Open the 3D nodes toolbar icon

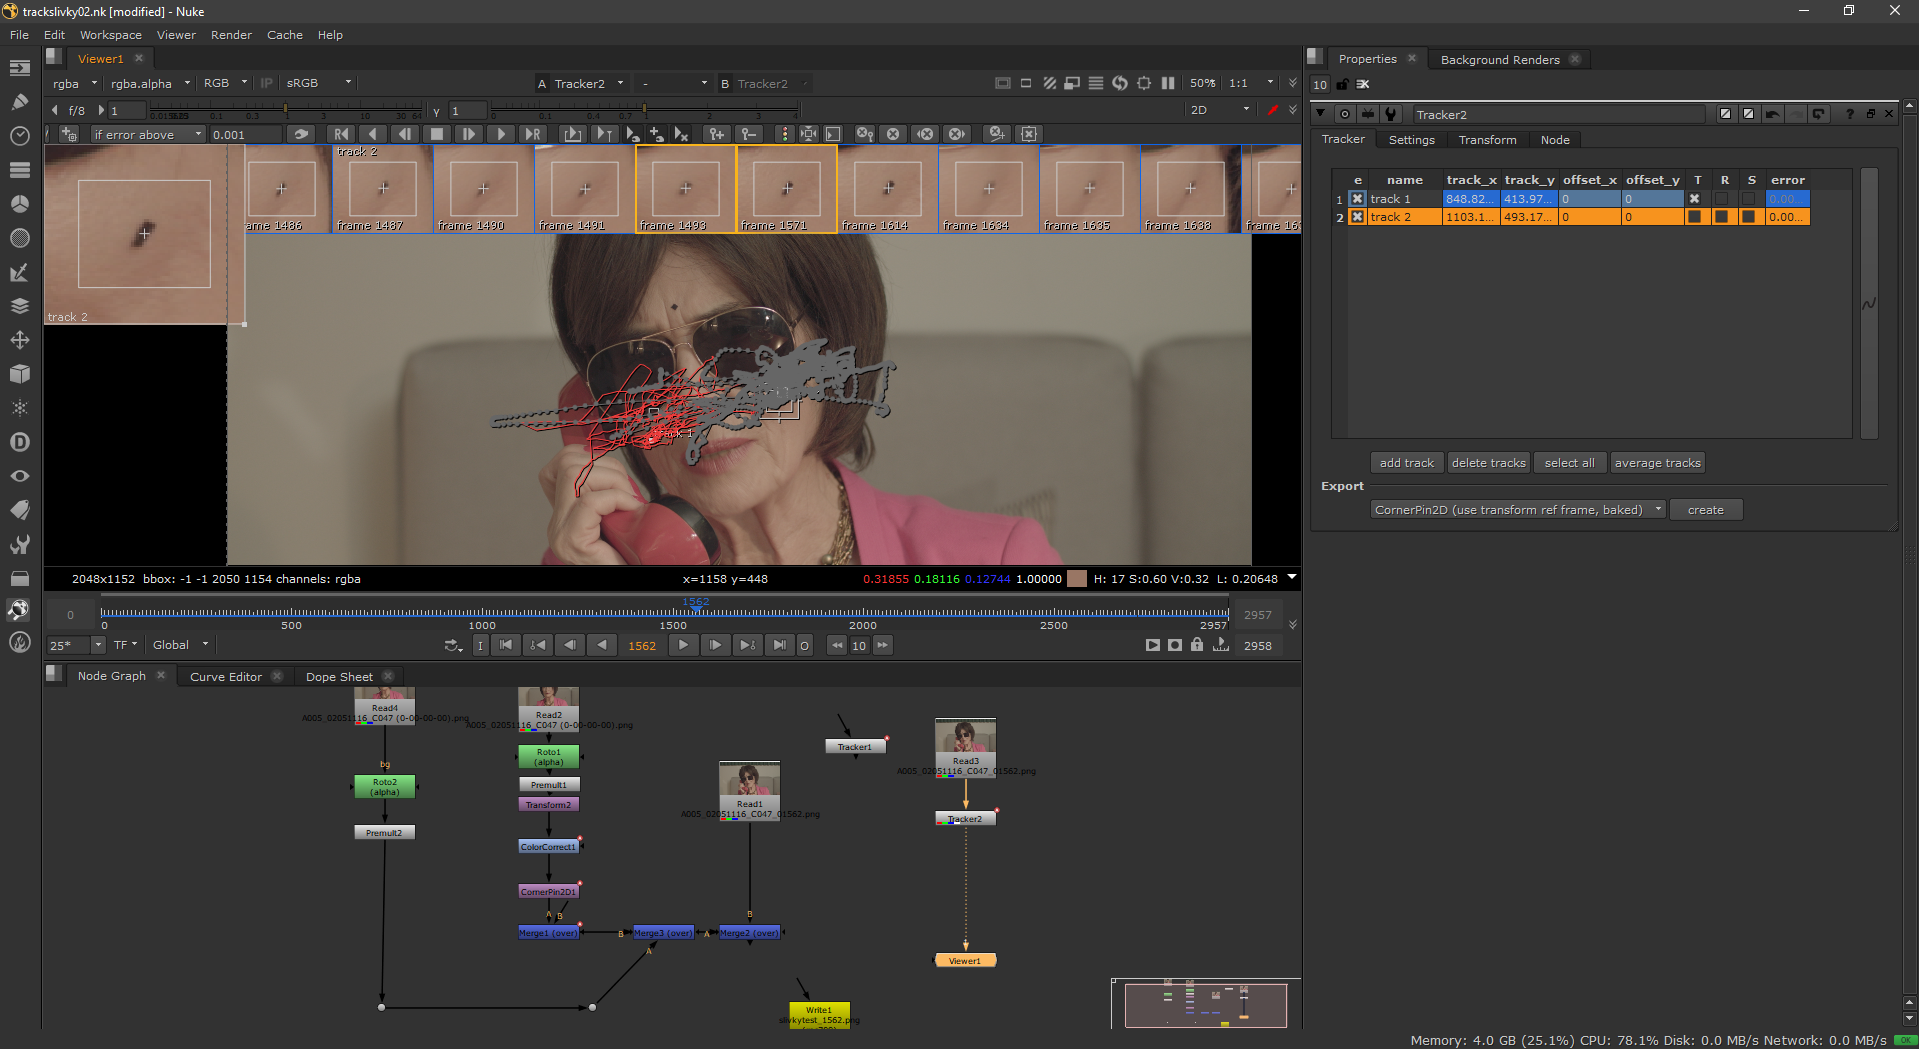(19, 374)
